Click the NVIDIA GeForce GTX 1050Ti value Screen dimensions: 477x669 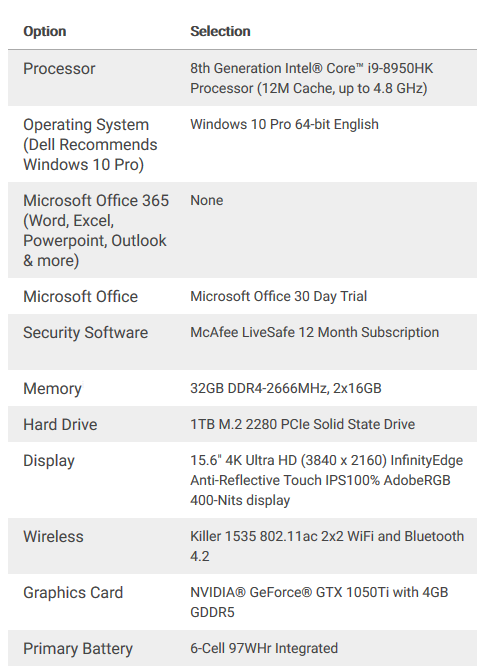coord(319,602)
